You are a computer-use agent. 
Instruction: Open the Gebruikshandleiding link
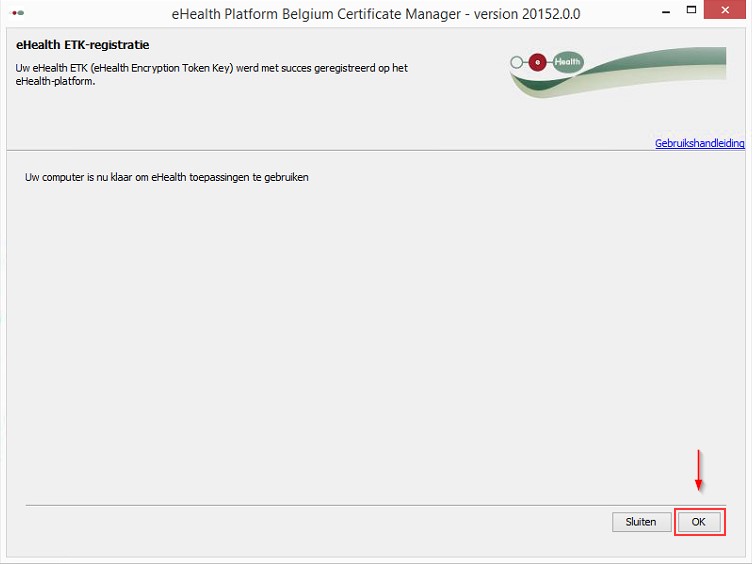699,143
